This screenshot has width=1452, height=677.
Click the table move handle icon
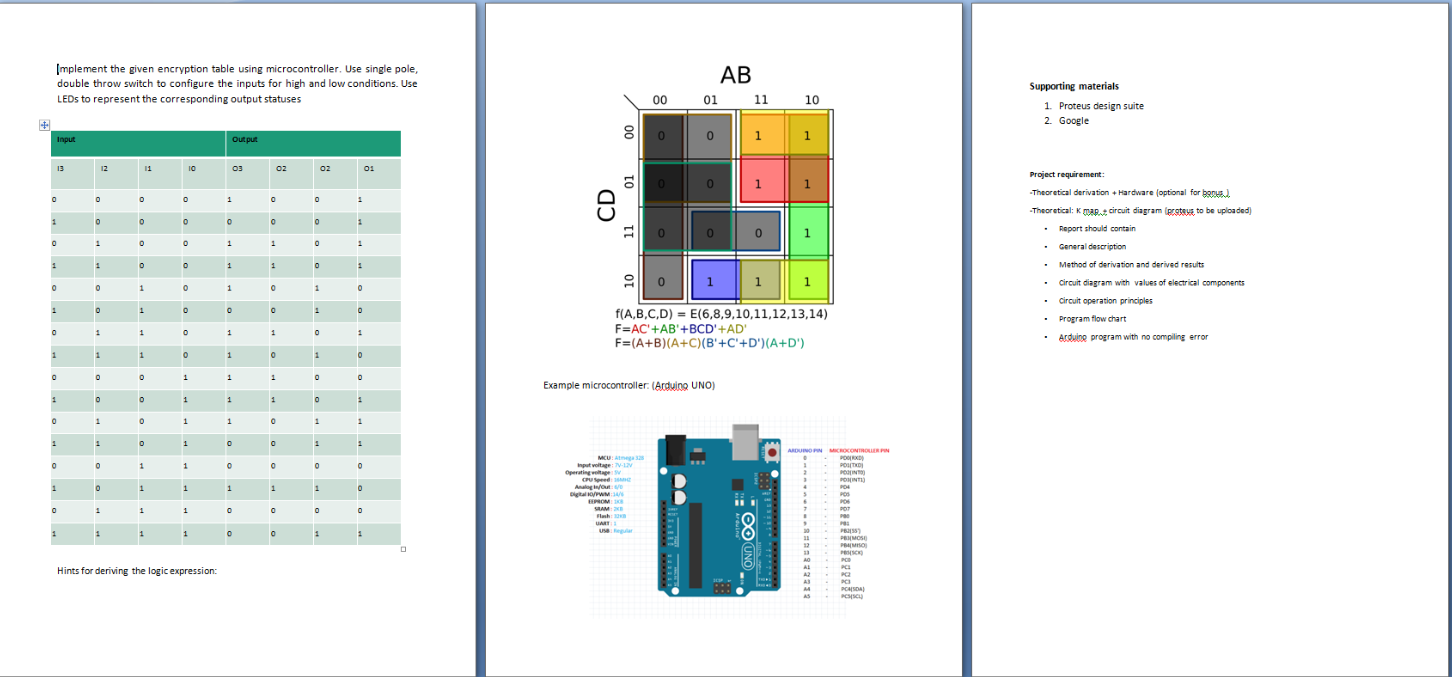tap(44, 125)
